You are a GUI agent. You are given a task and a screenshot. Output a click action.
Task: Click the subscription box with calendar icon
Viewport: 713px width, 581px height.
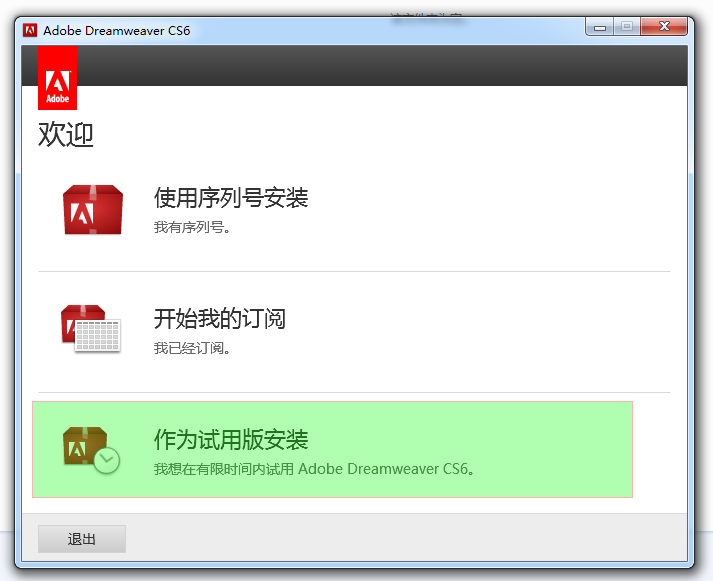90,329
